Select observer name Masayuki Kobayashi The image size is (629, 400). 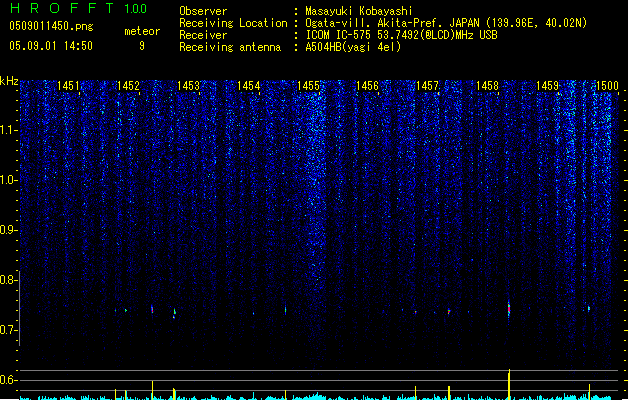[x=359, y=11]
